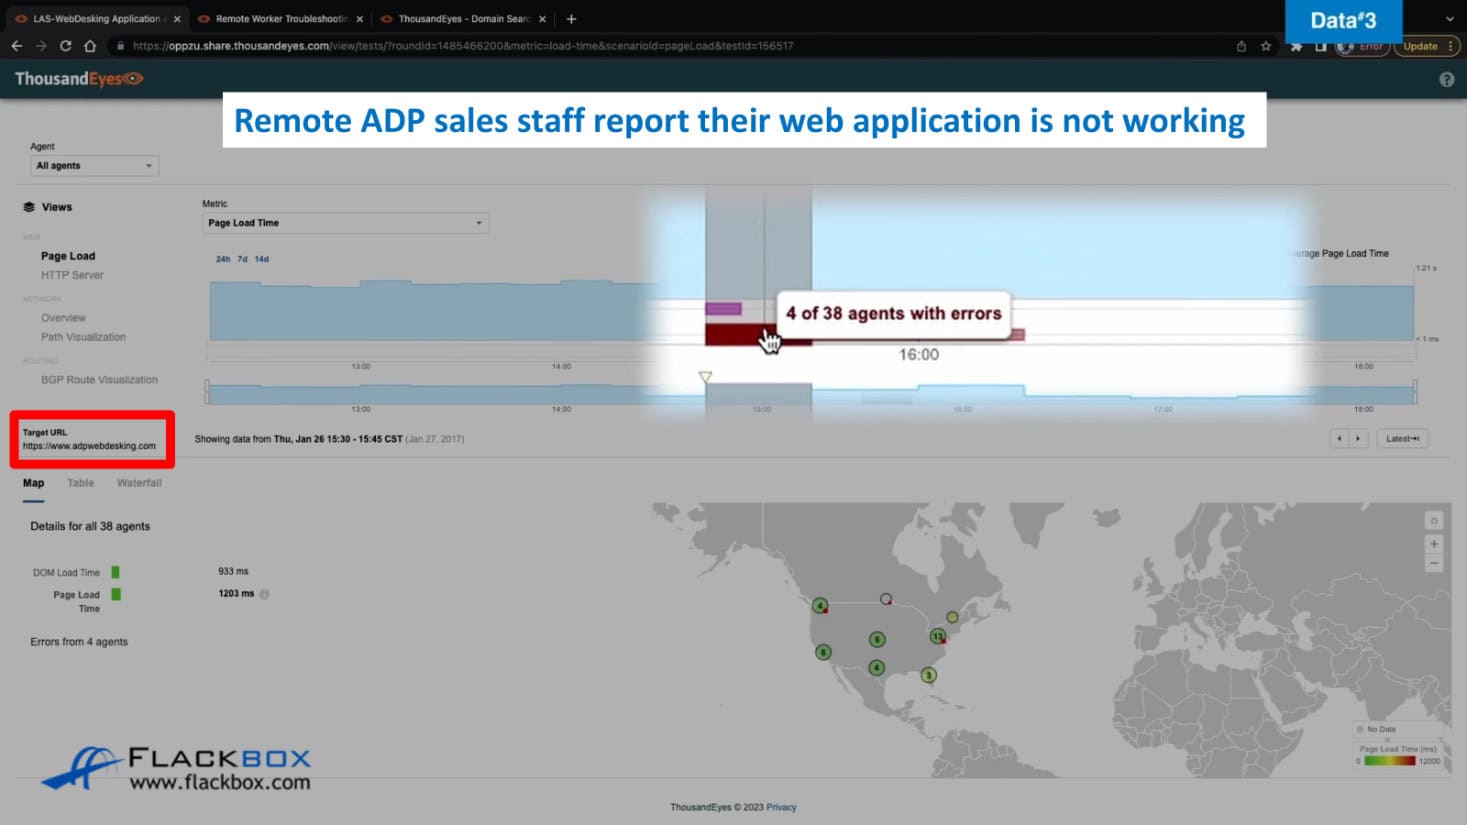The image size is (1467, 825).
Task: Reload the page with the browser refresh icon
Action: tap(65, 46)
